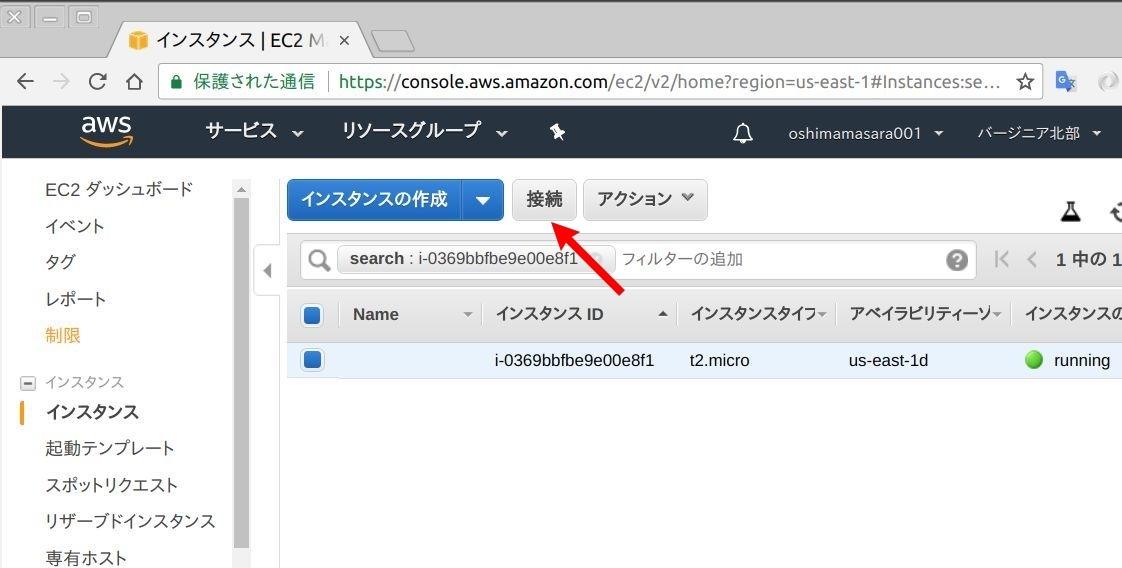Image resolution: width=1122 pixels, height=568 pixels.
Task: Click instance ID i-0369bbfbe9e00e8f1 in table row
Action: point(574,361)
